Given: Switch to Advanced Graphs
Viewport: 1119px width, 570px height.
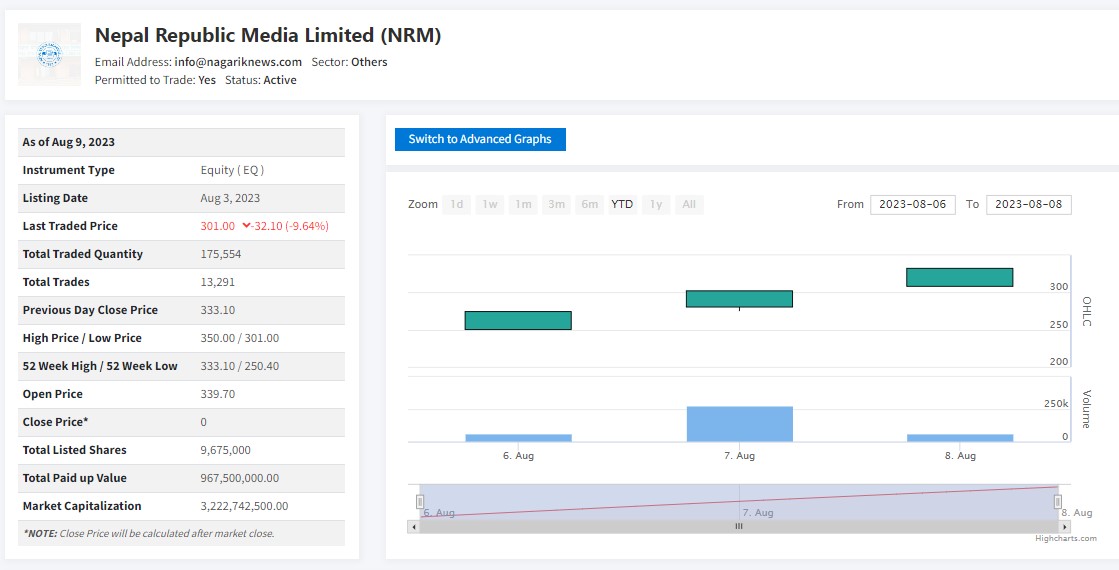Looking at the screenshot, I should [x=480, y=139].
